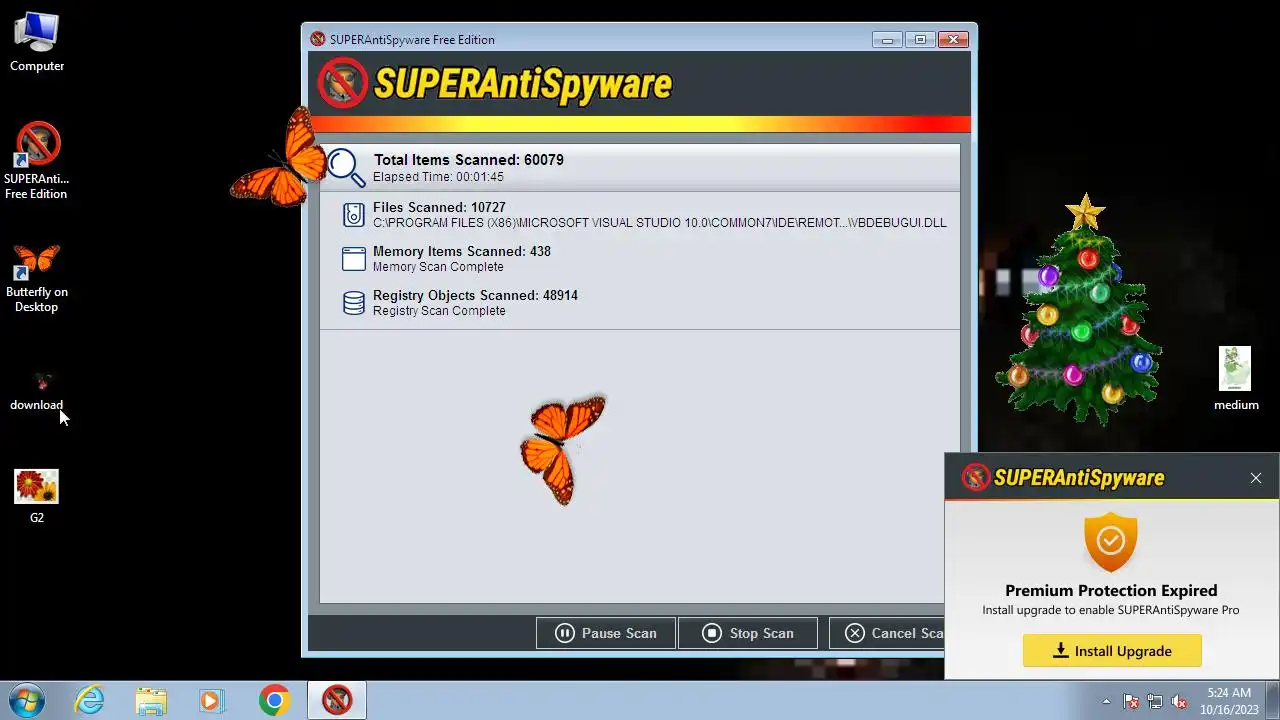Viewport: 1280px width, 720px height.
Task: Click the Stop Scan button
Action: 748,633
